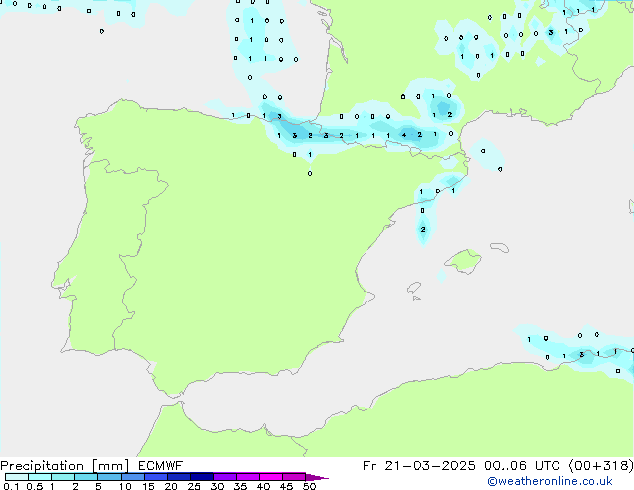Click the date "Fr 21-03-2025"
The image size is (634, 490).
pos(419,466)
